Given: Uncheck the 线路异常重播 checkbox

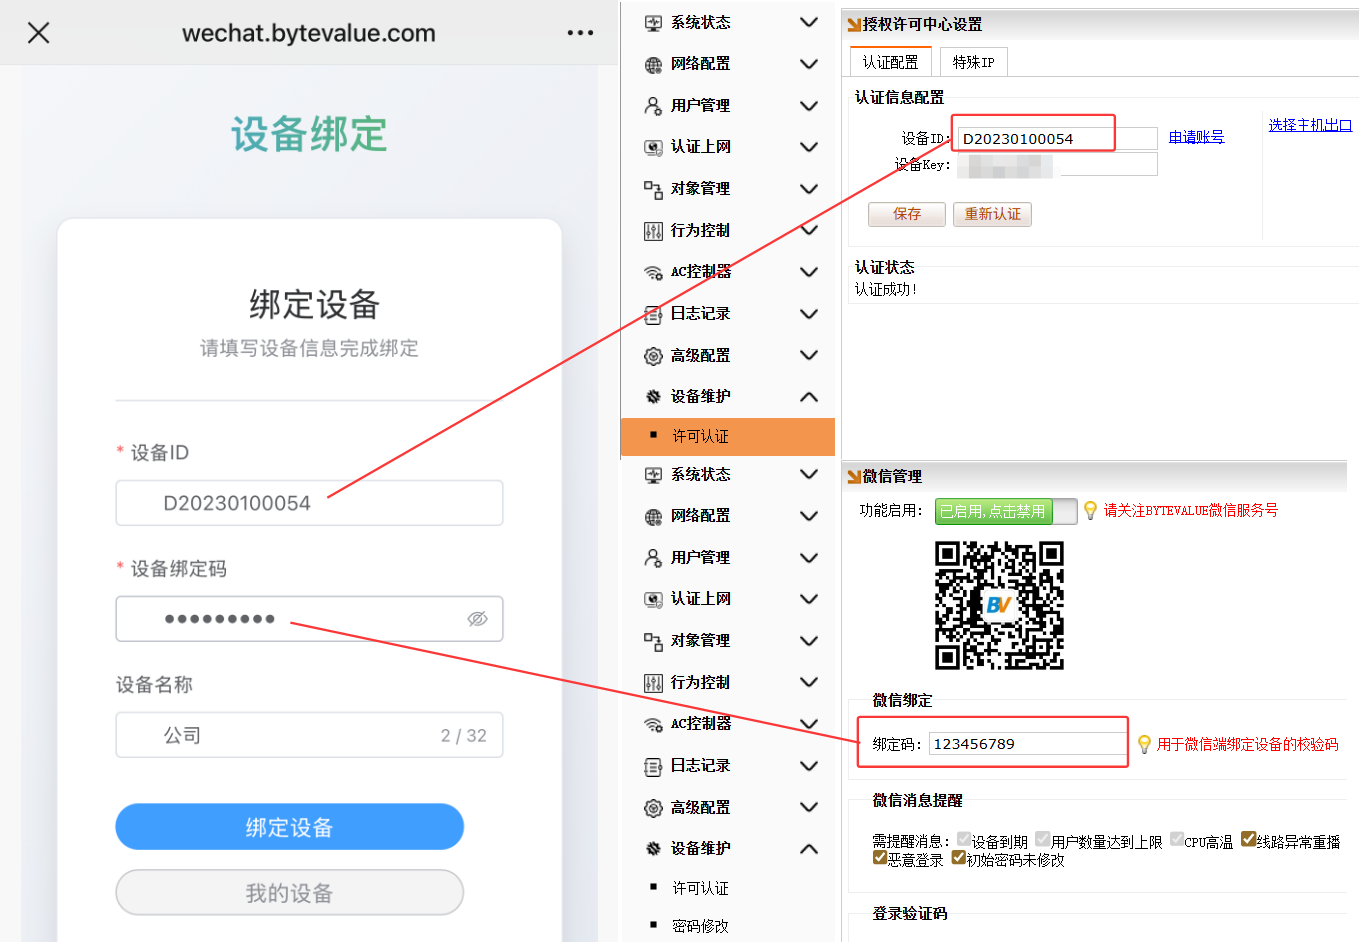Looking at the screenshot, I should tap(1248, 840).
